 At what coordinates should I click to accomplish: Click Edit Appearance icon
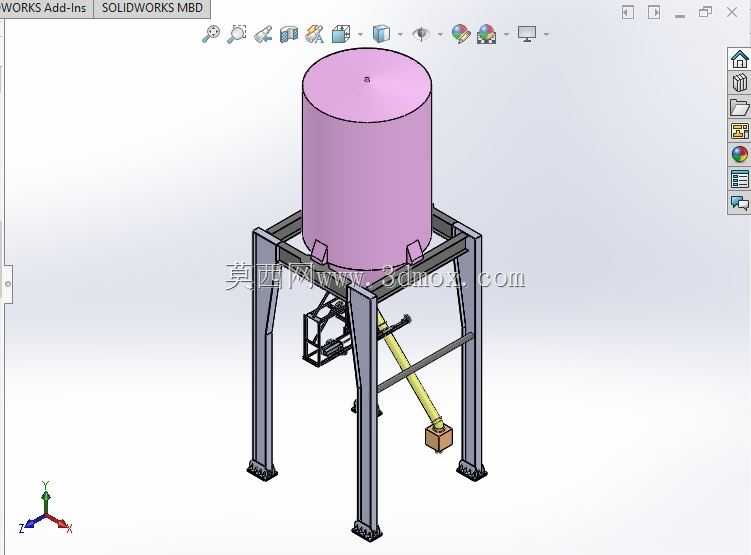(461, 34)
